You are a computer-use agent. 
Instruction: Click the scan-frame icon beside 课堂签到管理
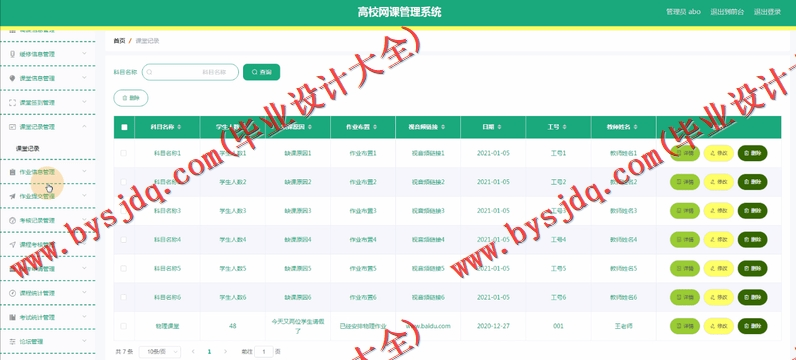[x=13, y=103]
